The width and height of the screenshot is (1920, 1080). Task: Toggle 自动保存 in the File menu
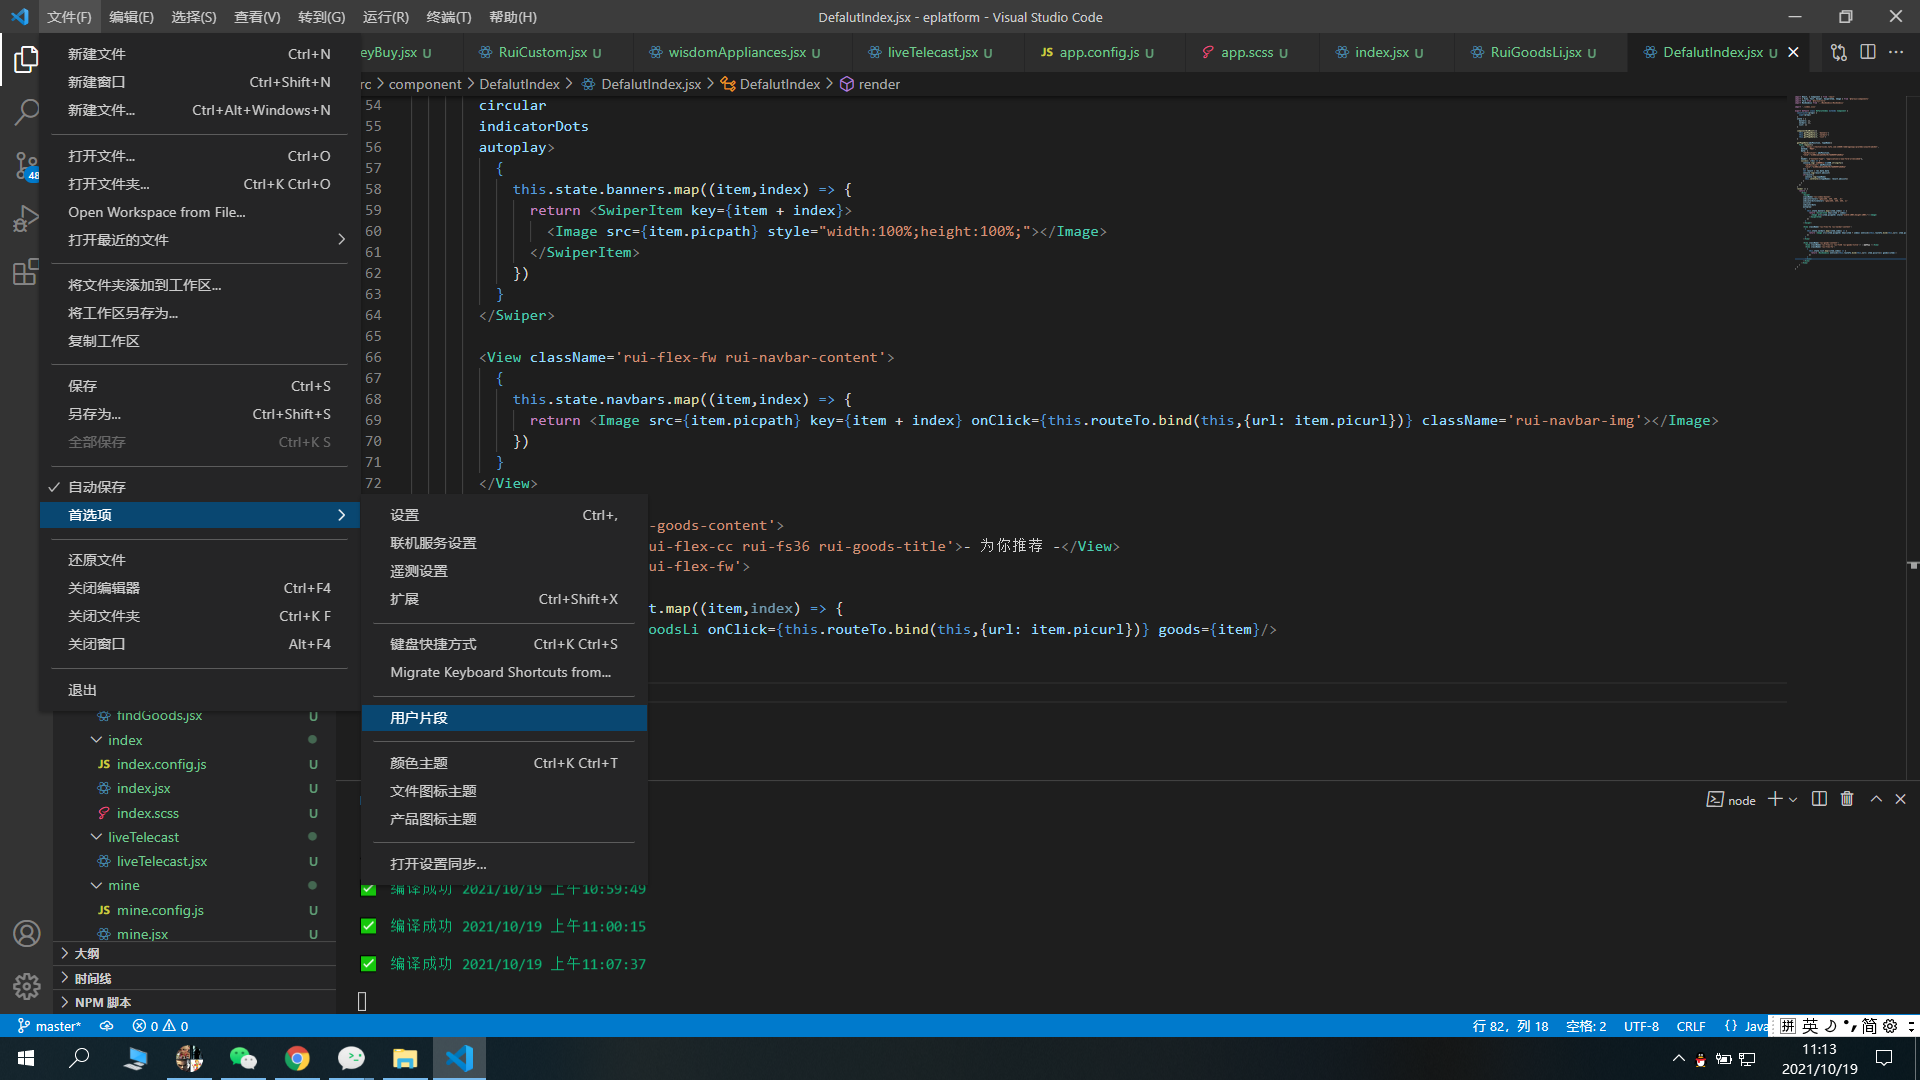[97, 486]
